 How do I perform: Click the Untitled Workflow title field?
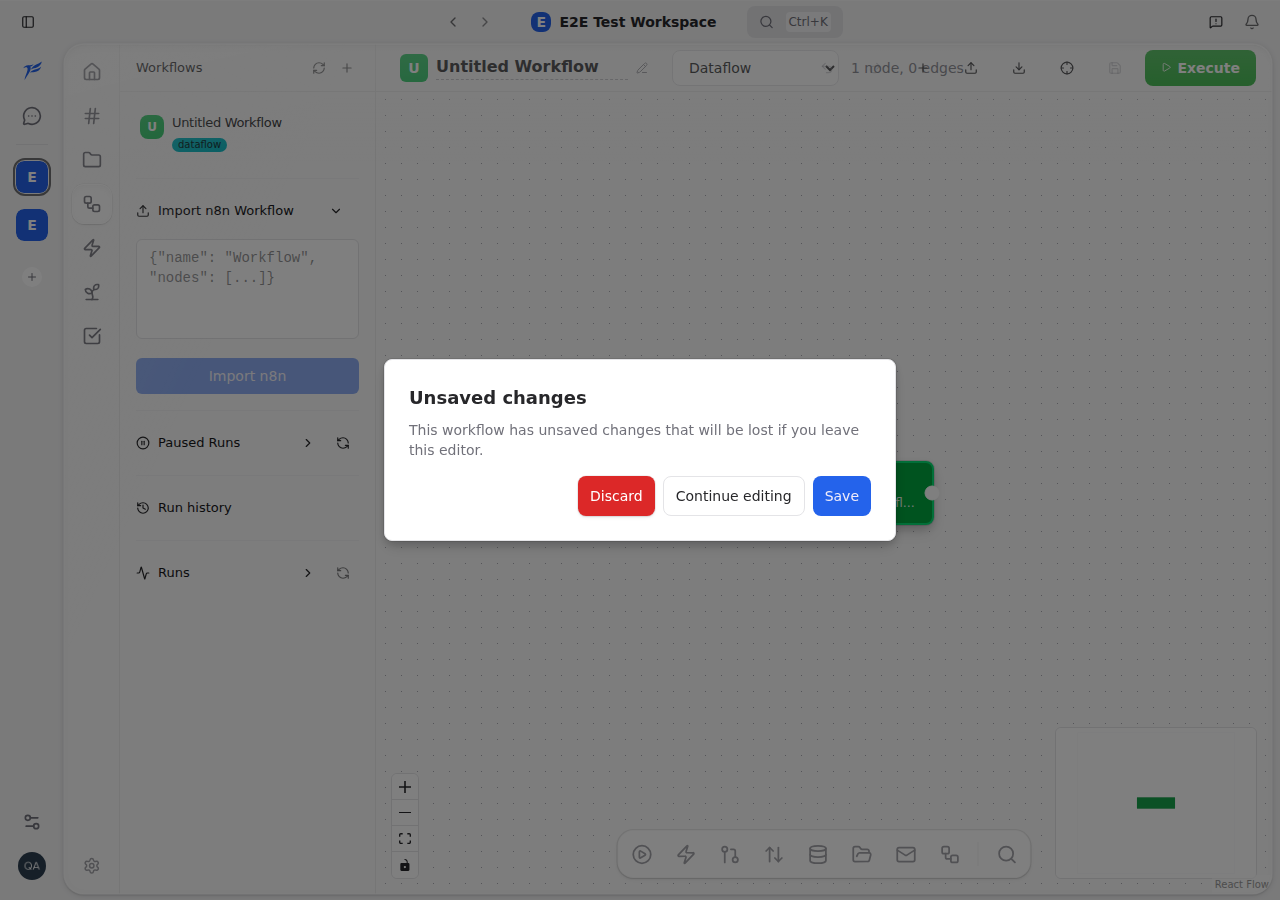pyautogui.click(x=531, y=67)
